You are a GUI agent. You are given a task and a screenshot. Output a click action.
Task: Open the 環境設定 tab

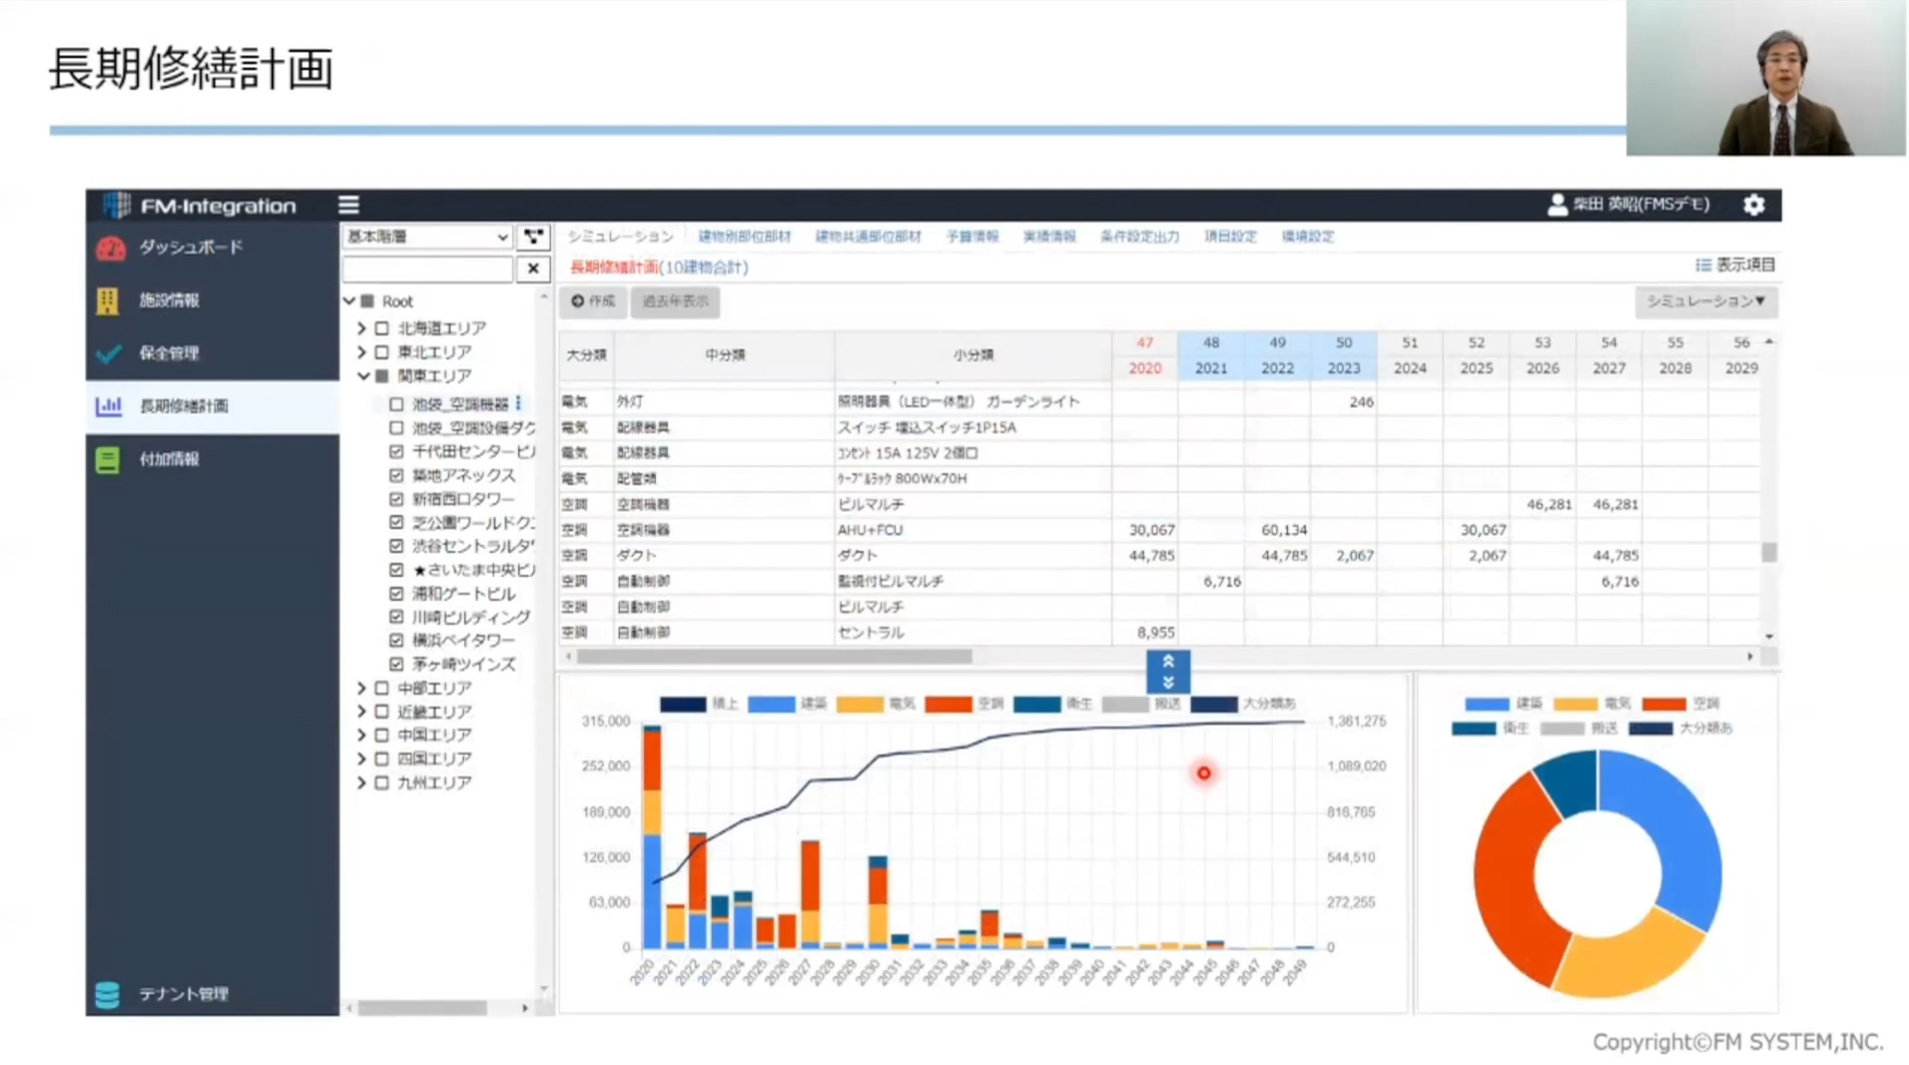[x=1308, y=237]
